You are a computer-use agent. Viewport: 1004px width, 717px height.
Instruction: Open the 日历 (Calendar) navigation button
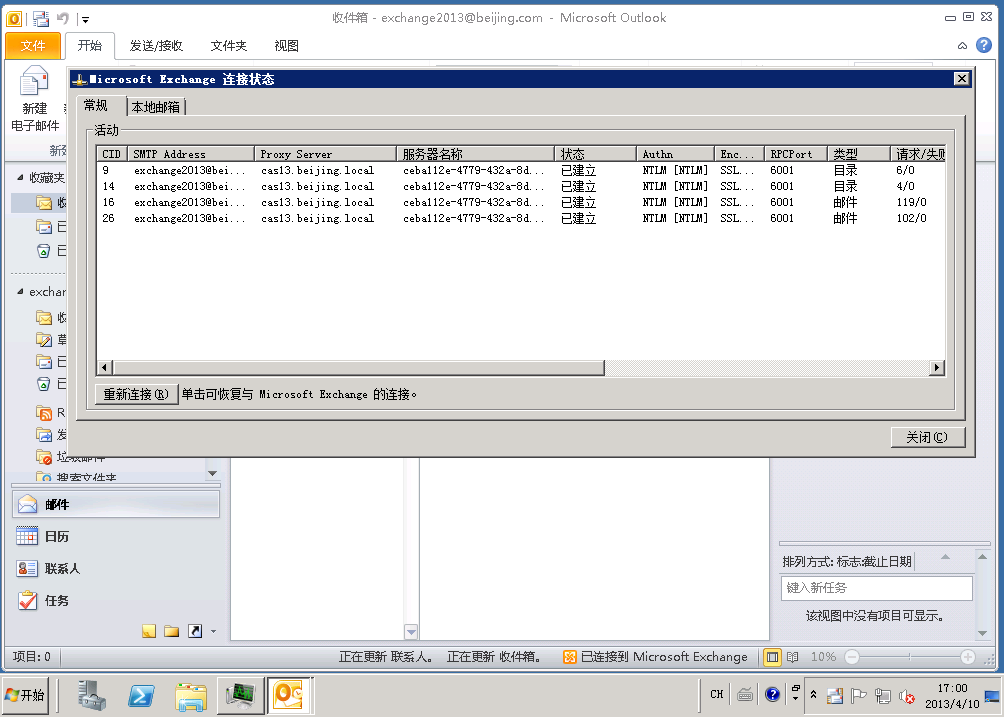(116, 536)
